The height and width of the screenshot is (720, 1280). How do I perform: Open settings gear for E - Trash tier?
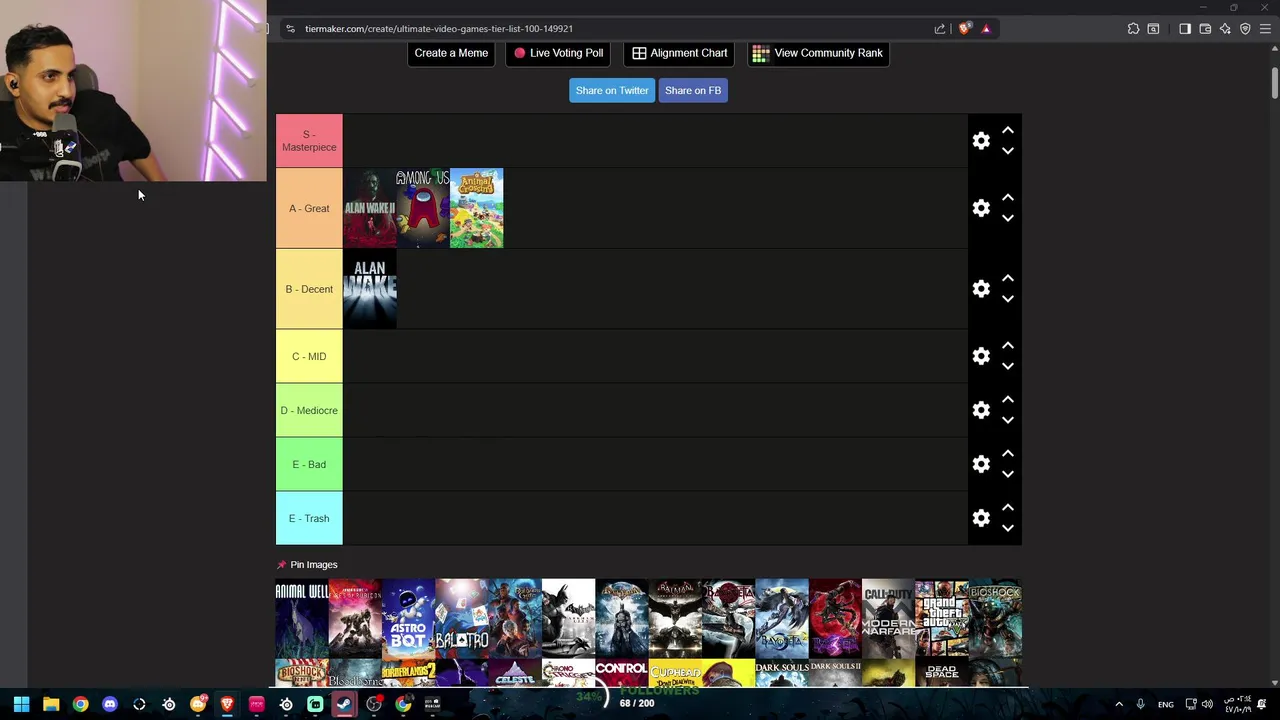[981, 518]
